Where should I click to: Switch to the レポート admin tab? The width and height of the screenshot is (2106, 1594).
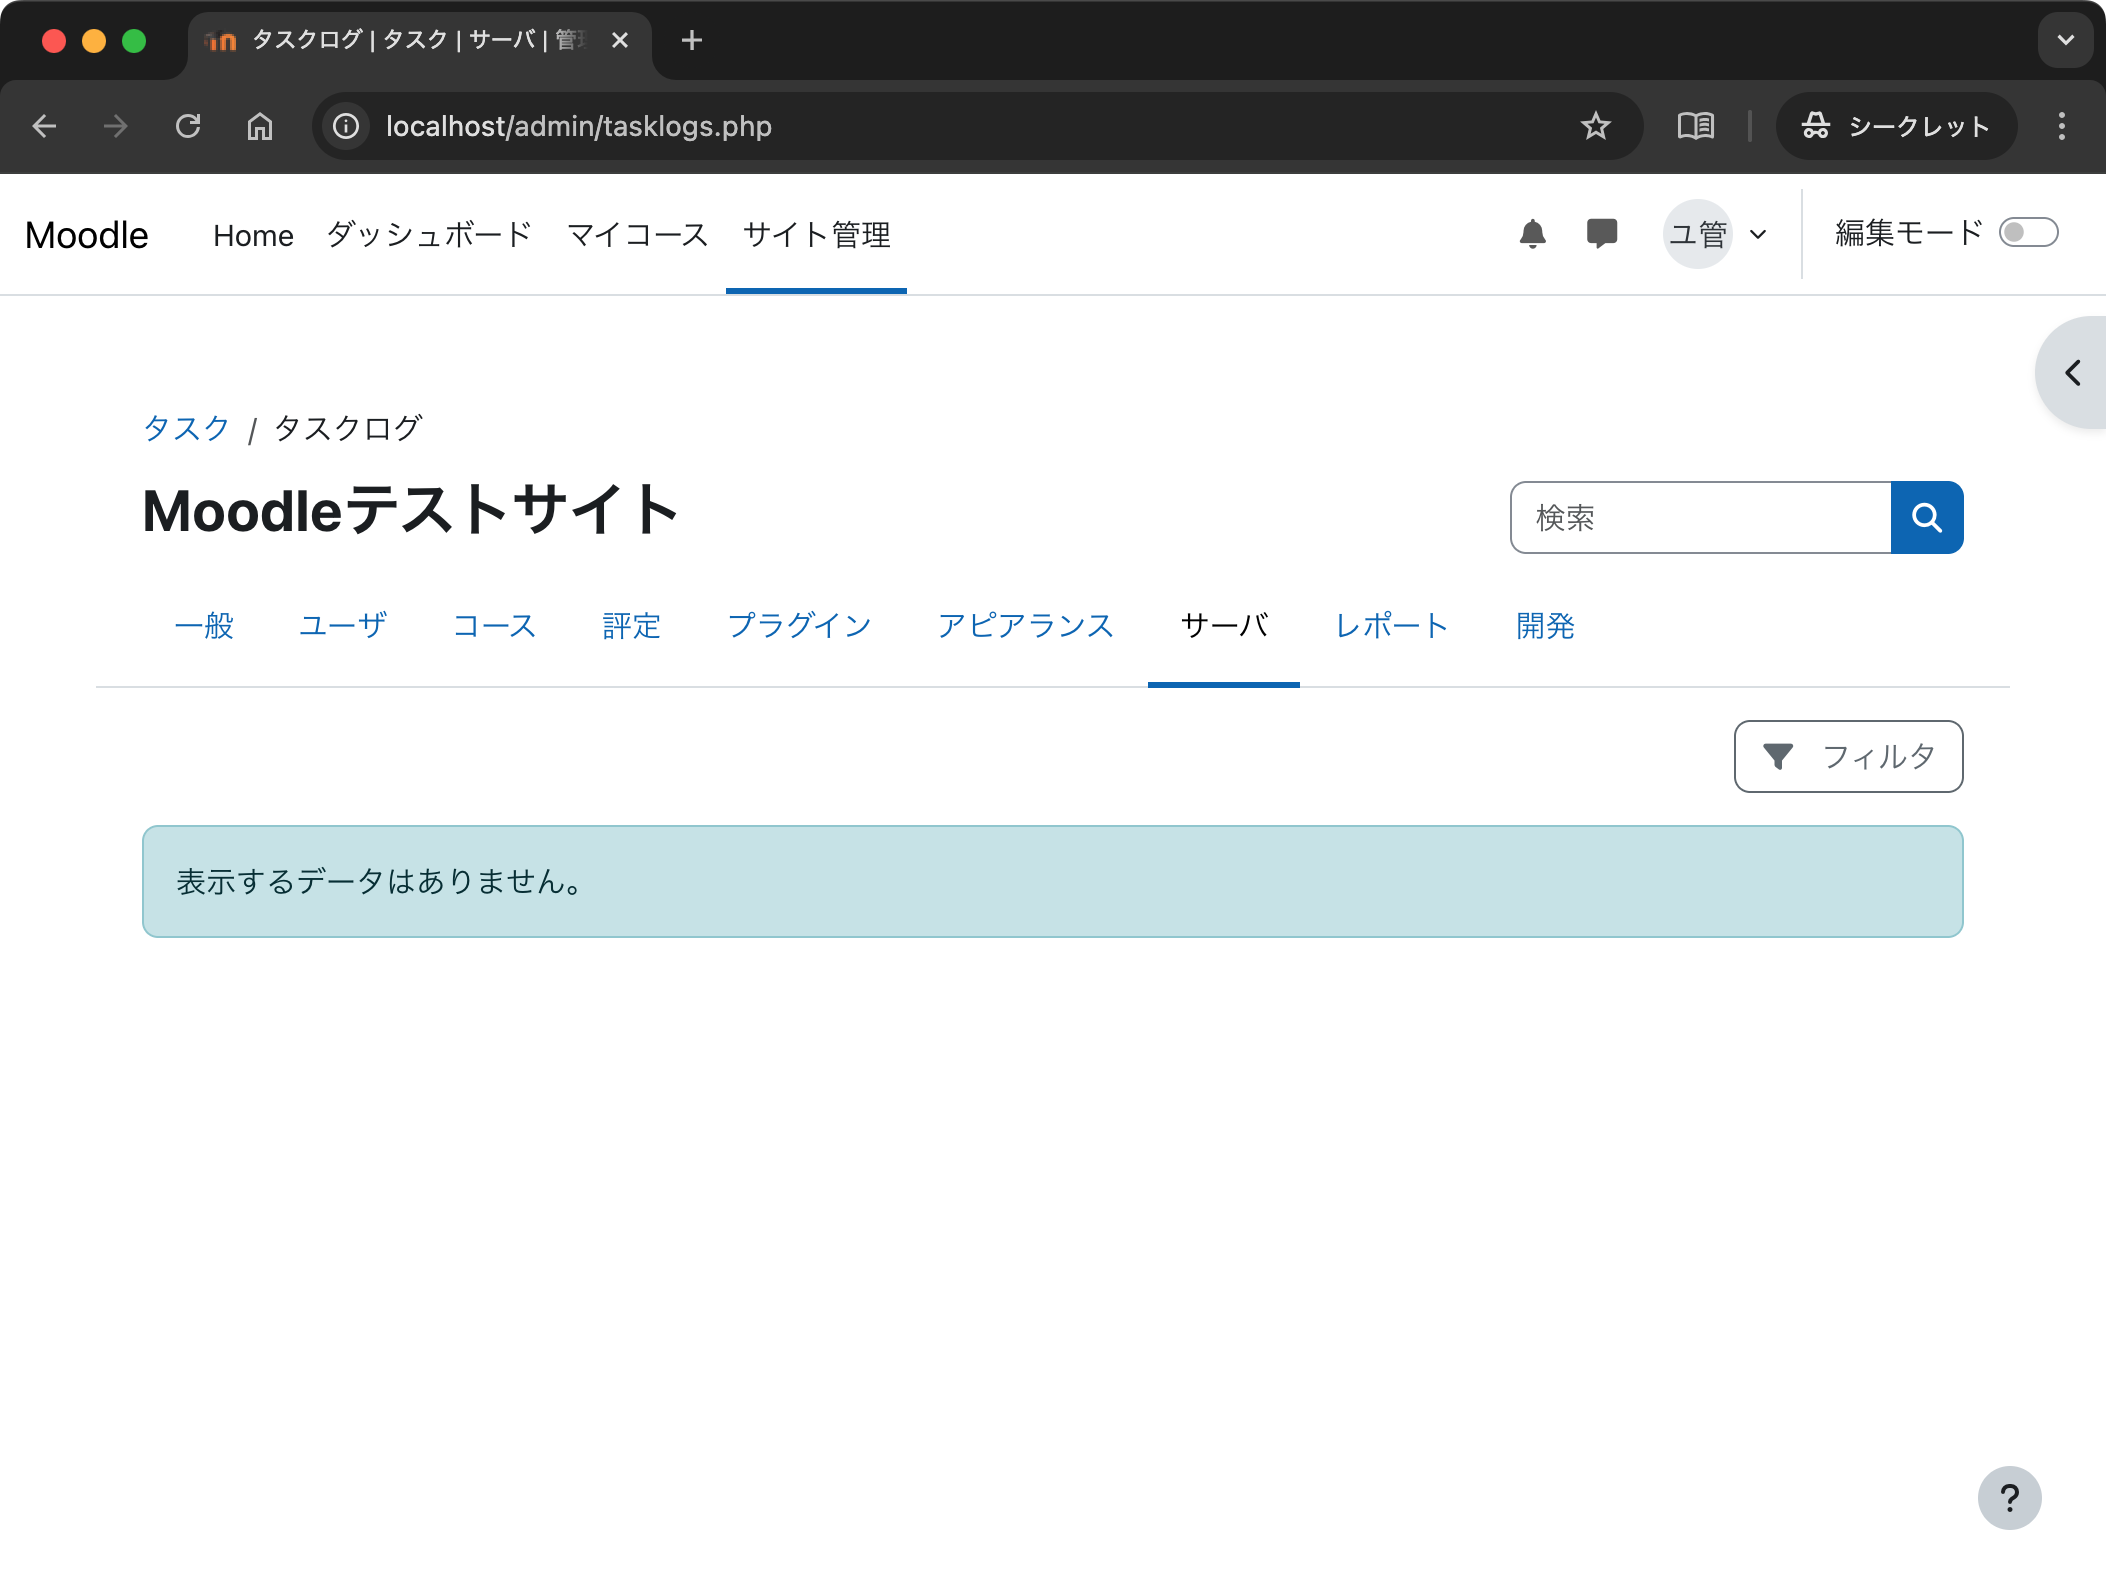(1391, 626)
